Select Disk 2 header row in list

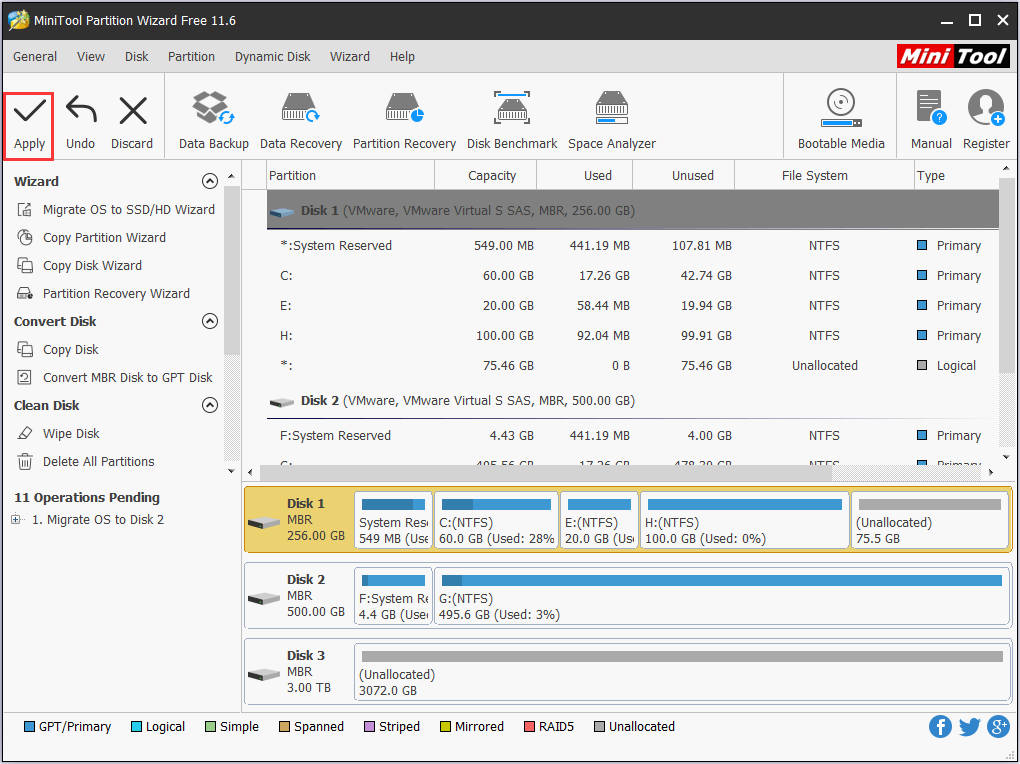click(632, 400)
